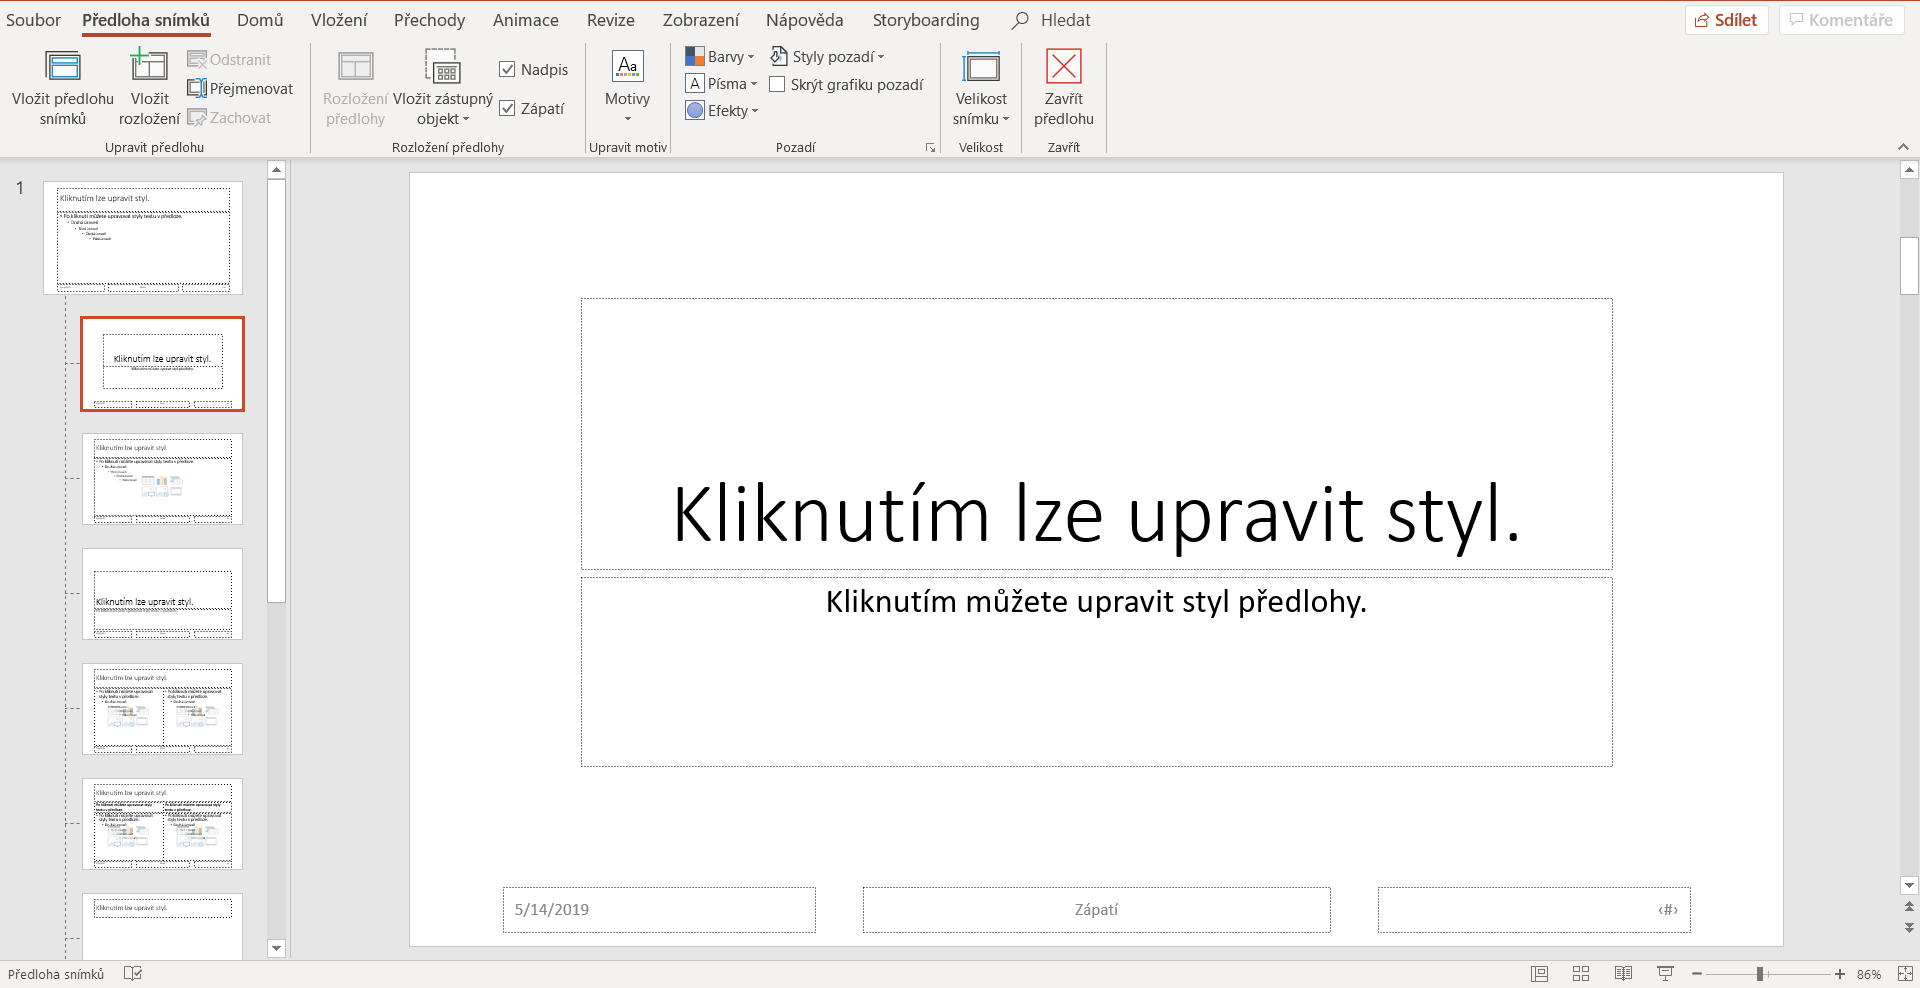Expand the Písma fonts dropdown
Viewport: 1920px width, 988px height.
pos(722,84)
